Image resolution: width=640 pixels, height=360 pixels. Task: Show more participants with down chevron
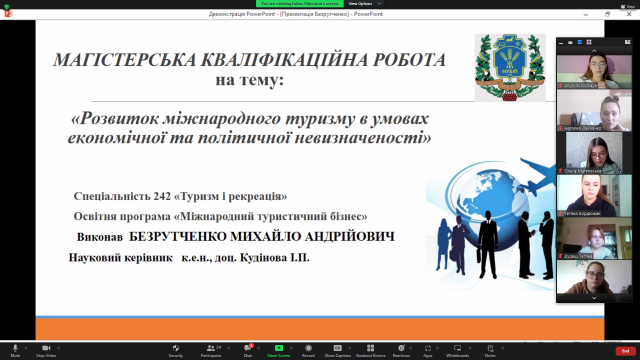[x=594, y=298]
